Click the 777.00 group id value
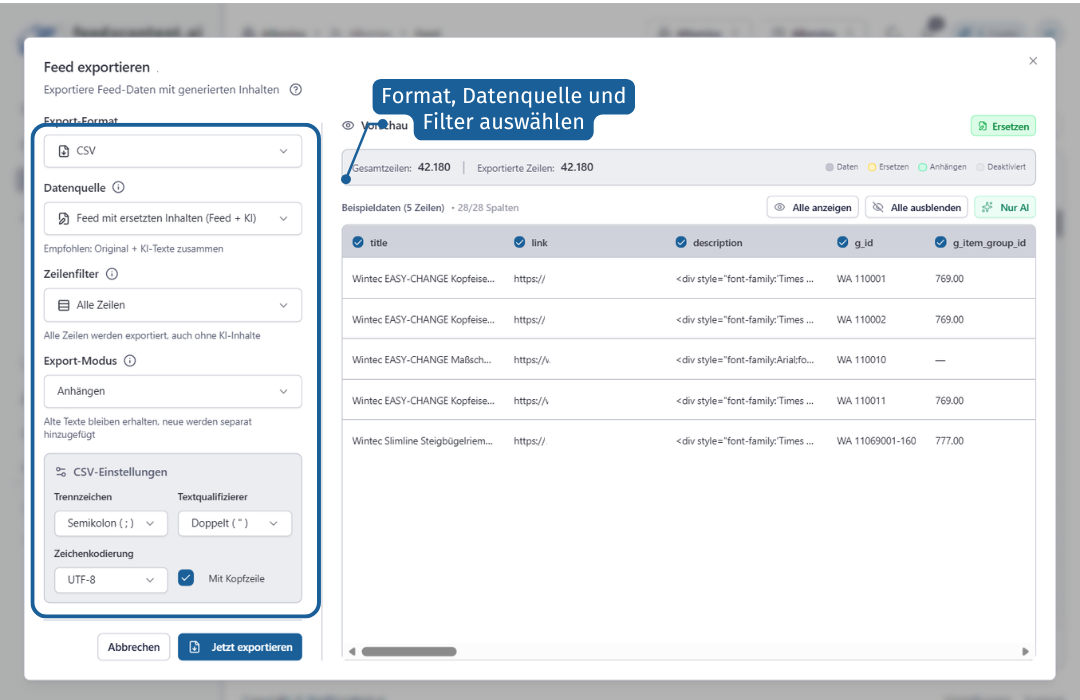This screenshot has width=1080, height=700. tap(949, 441)
